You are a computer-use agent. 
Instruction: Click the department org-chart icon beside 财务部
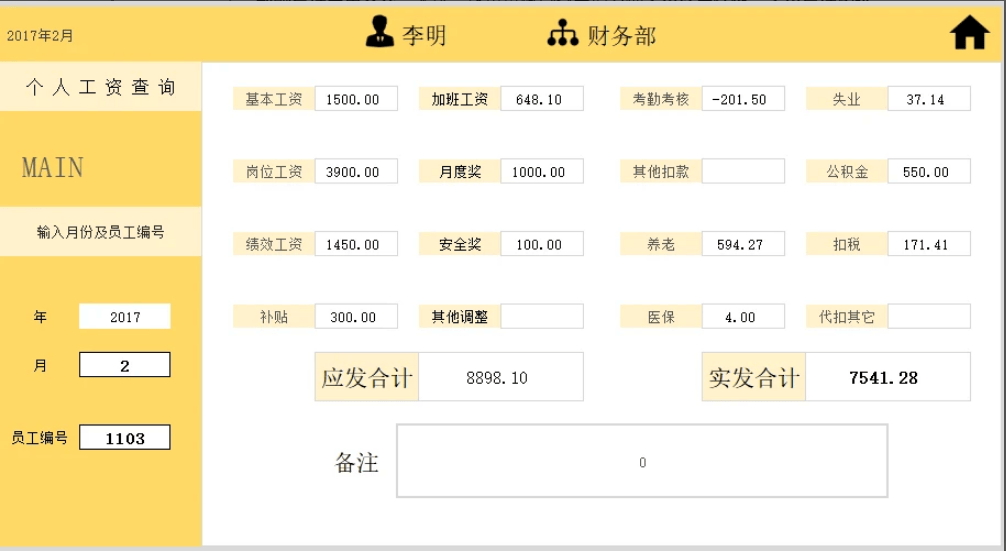tap(563, 33)
